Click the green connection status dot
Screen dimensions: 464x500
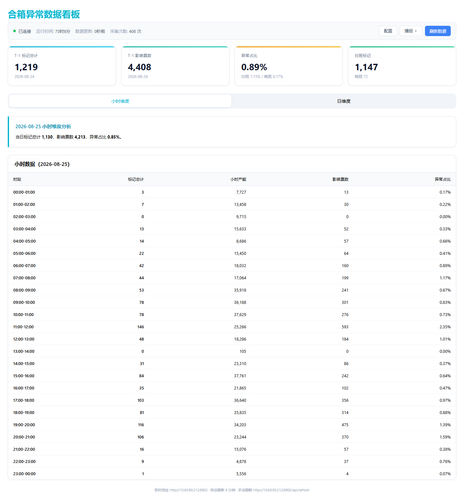tap(14, 31)
